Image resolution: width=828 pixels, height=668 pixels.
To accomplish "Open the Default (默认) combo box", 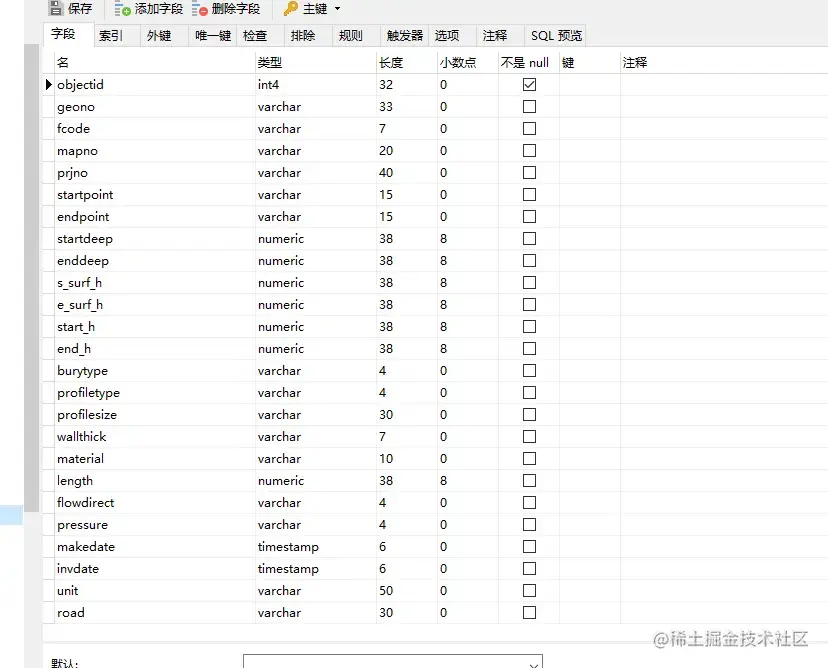I will click(392, 662).
